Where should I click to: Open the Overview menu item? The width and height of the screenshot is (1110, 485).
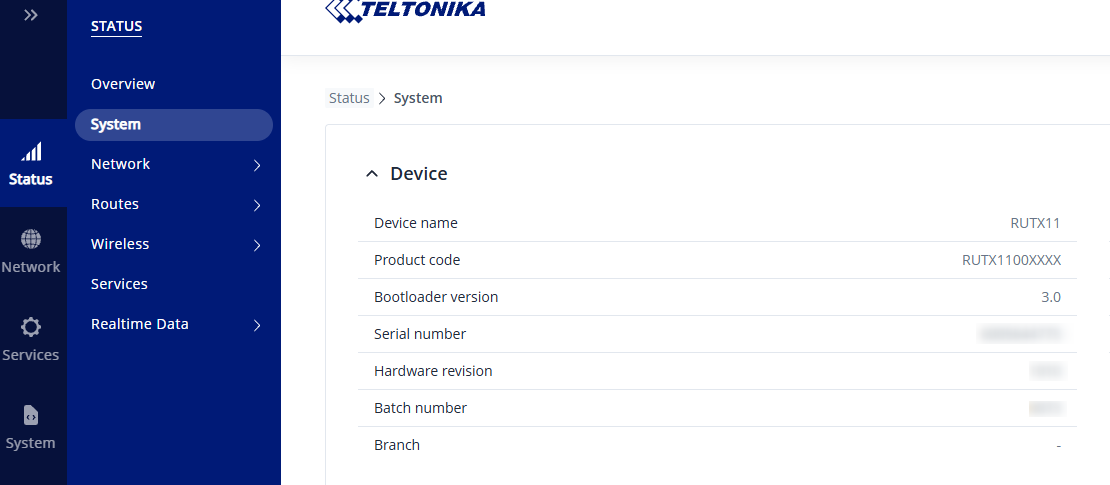(123, 84)
